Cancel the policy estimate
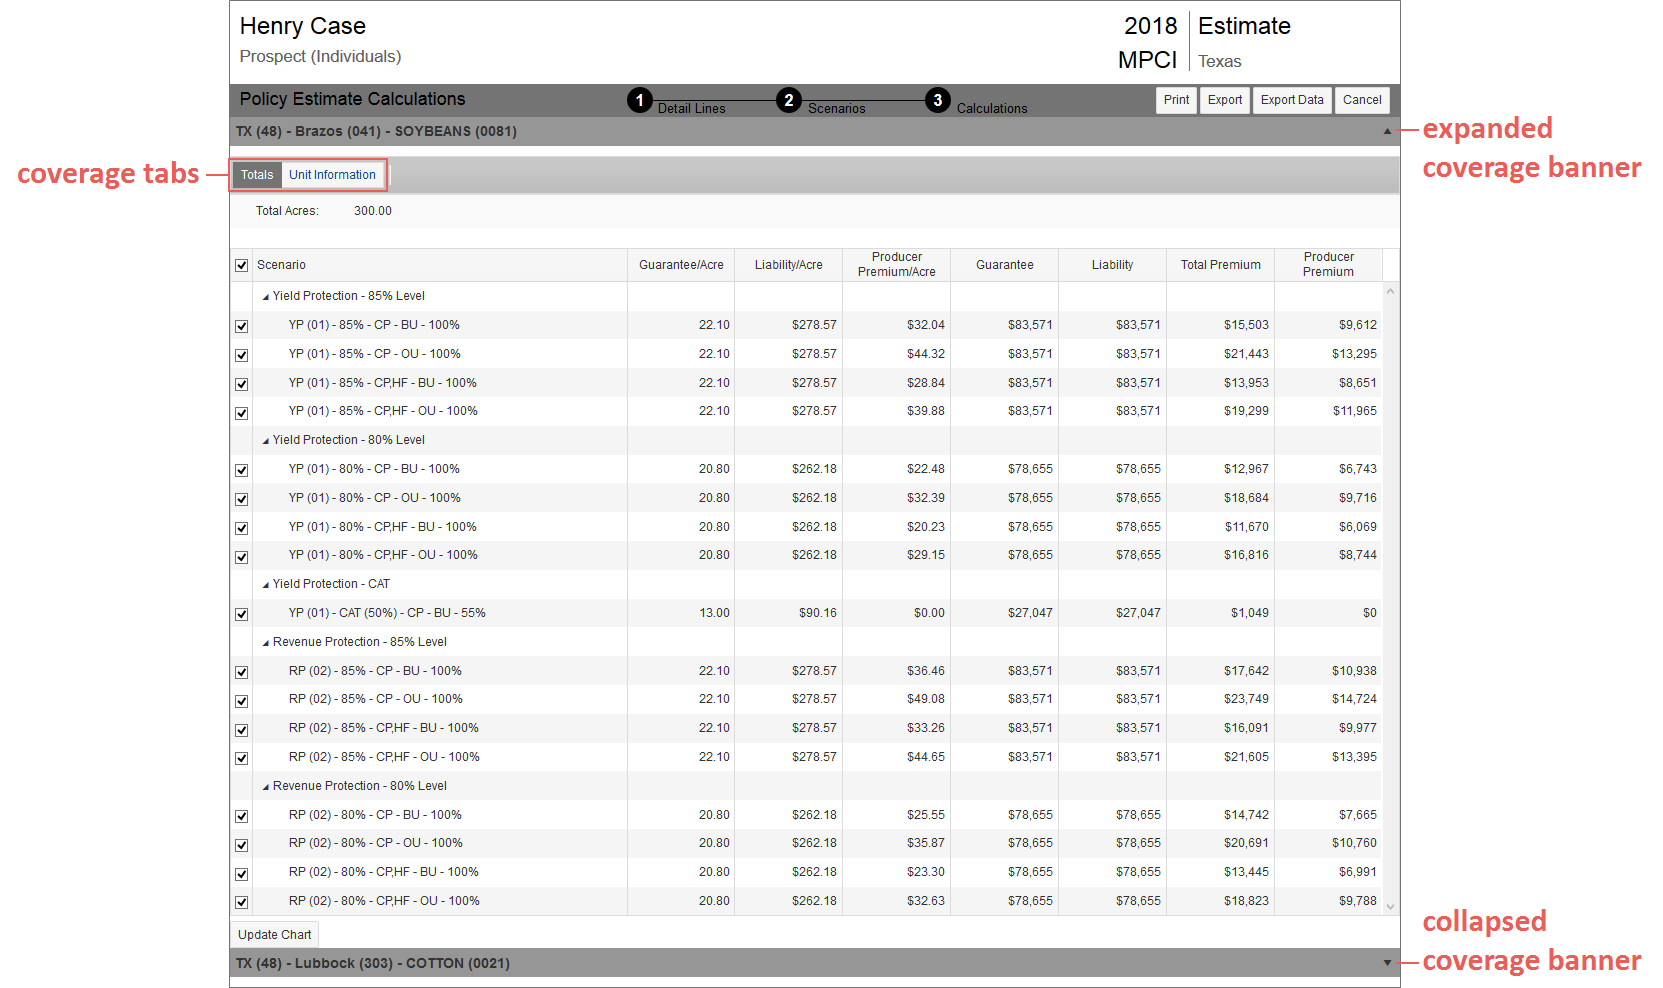The image size is (1663, 988). [x=1362, y=100]
